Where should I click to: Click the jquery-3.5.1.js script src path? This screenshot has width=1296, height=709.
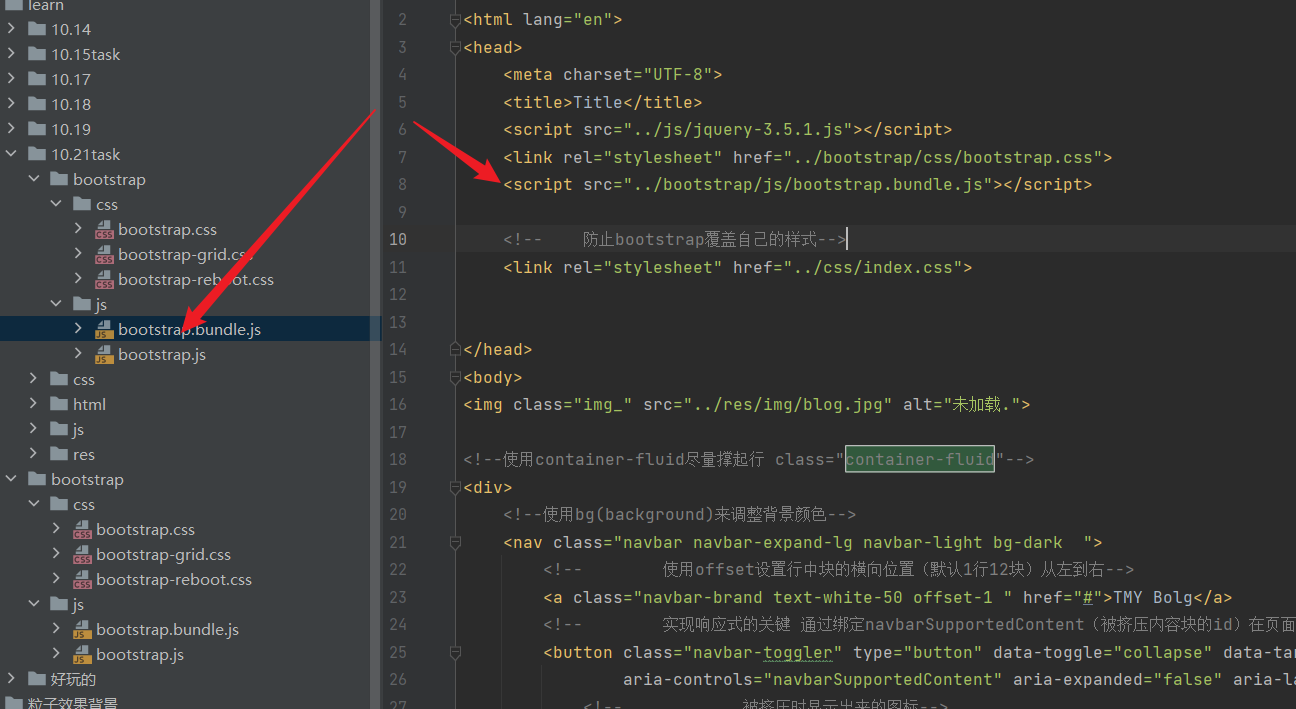[x=738, y=130]
